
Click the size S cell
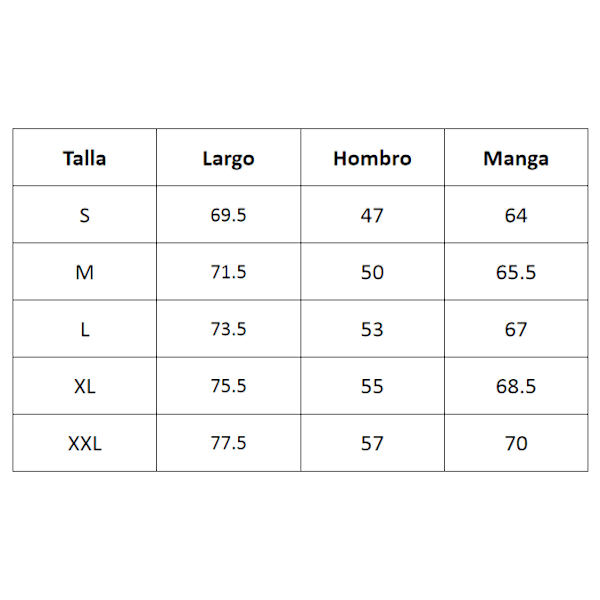[x=84, y=215]
